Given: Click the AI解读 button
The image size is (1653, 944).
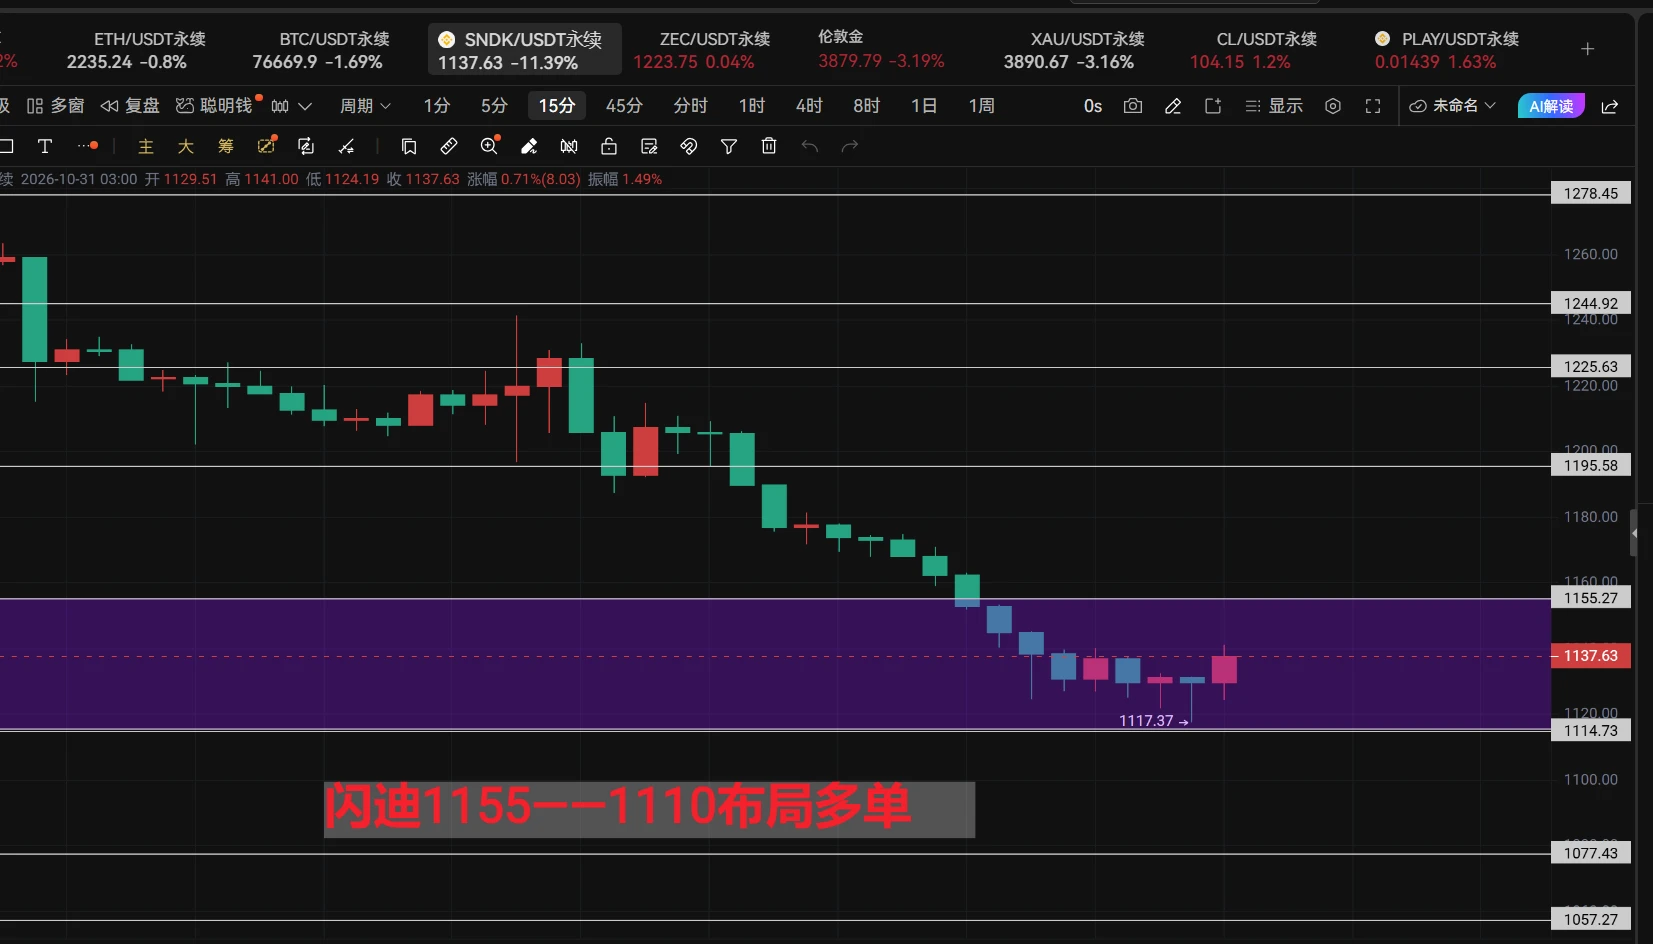Looking at the screenshot, I should 1551,106.
